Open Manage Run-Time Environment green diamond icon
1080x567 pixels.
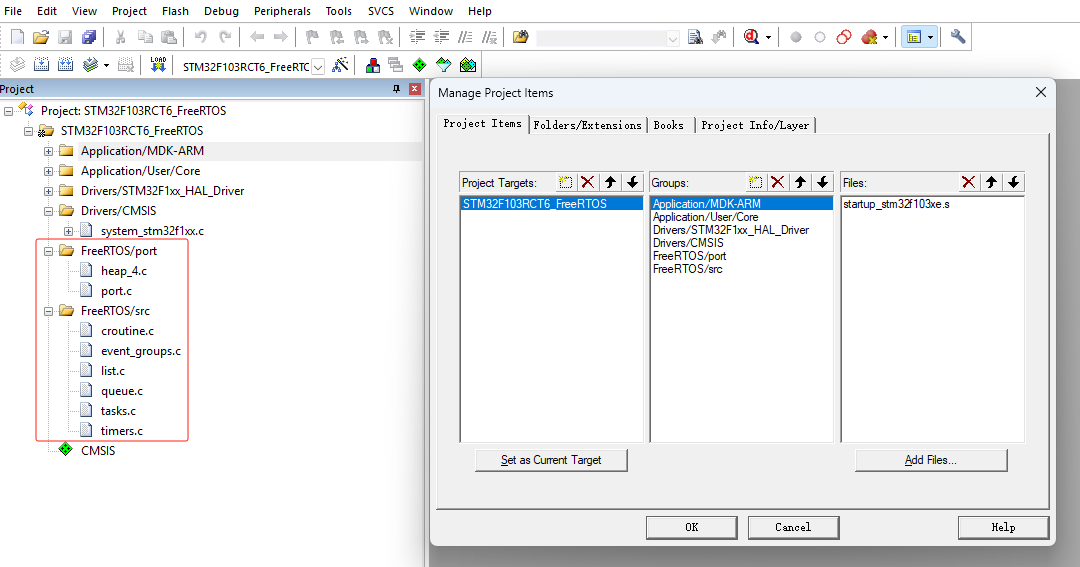click(x=419, y=65)
